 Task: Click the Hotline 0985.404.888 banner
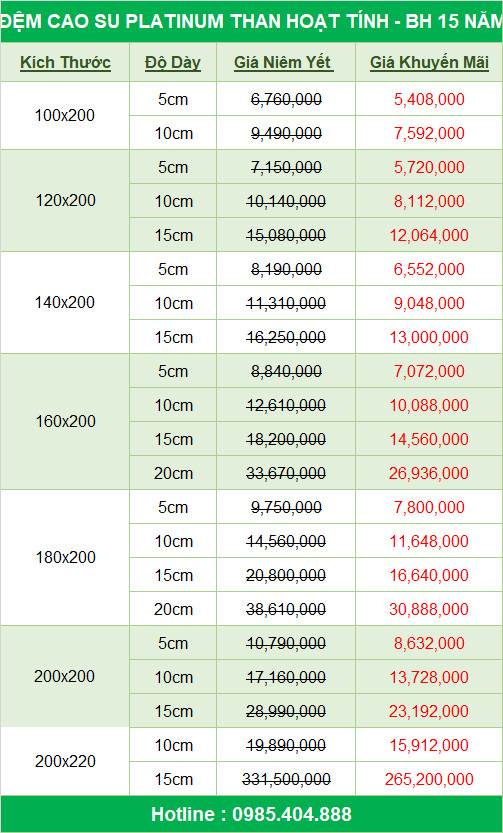251,814
